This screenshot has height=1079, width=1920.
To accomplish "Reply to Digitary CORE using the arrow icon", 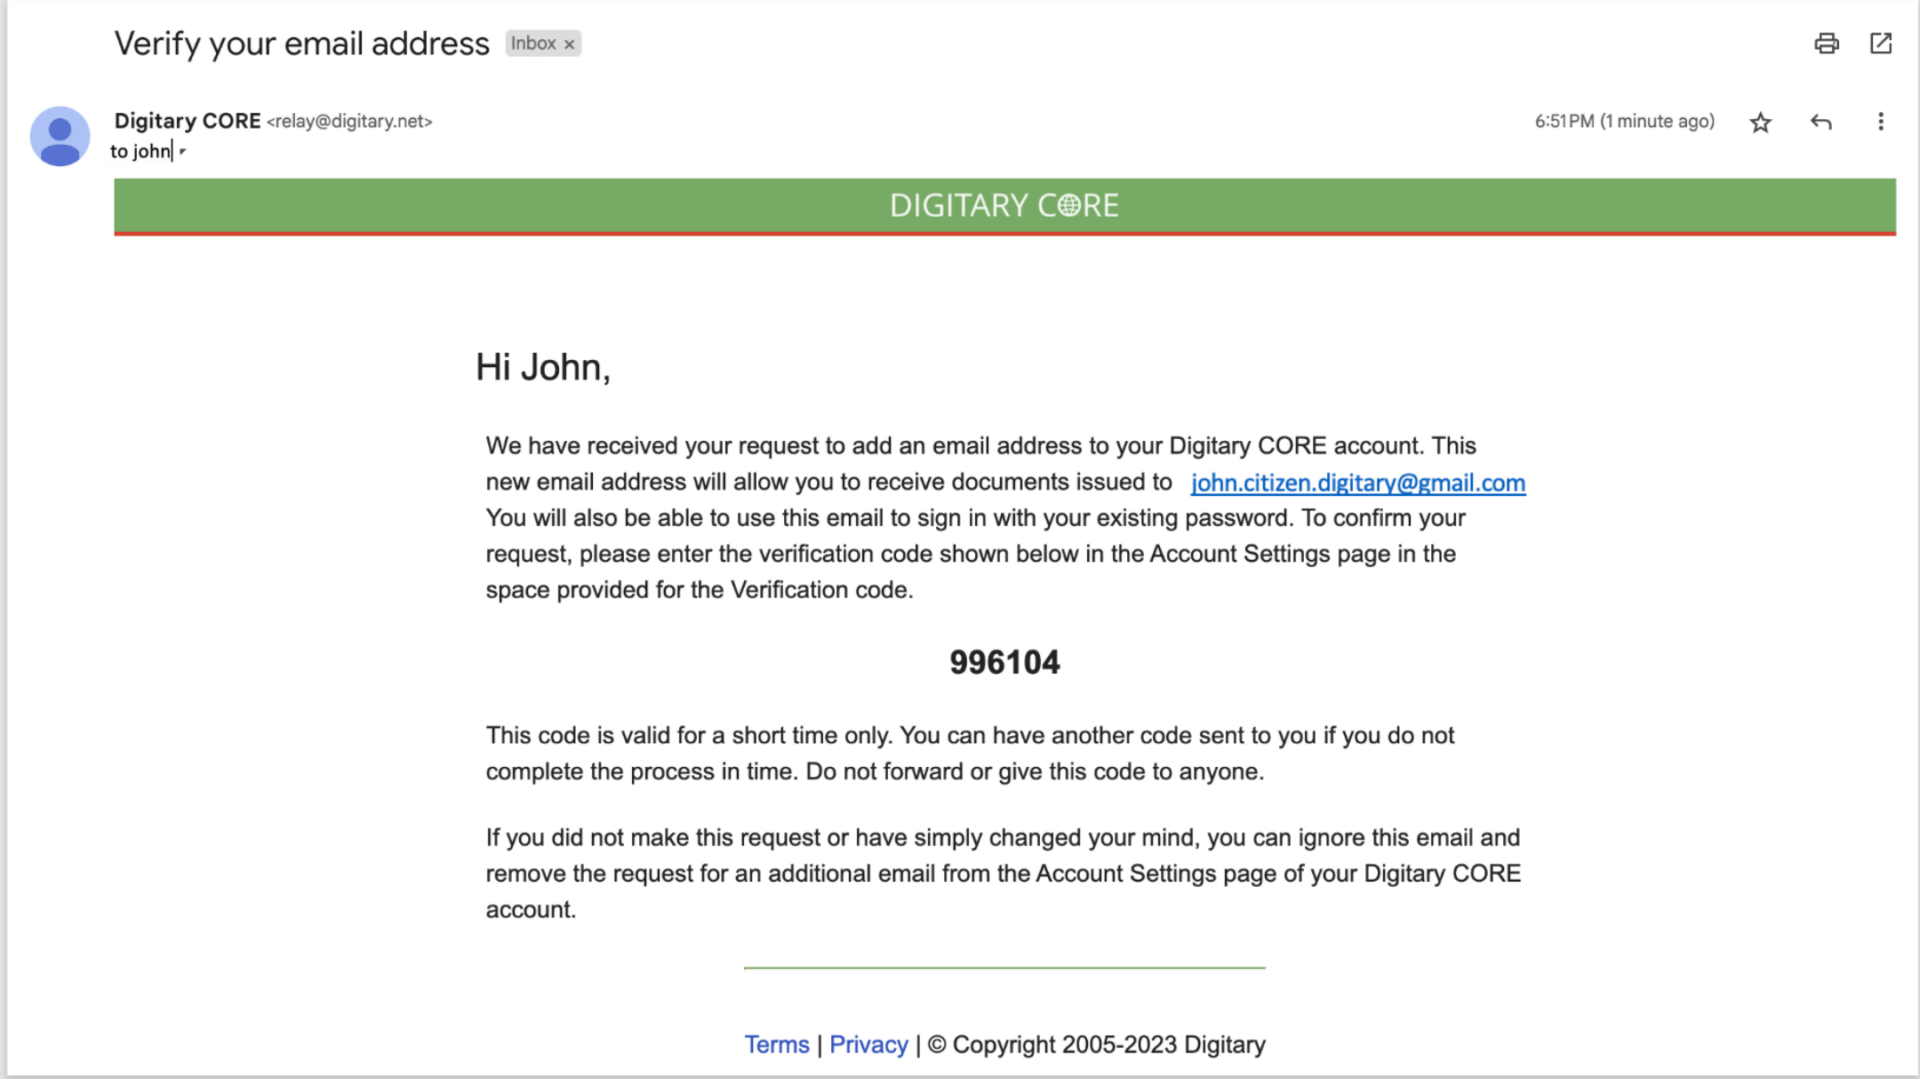I will (x=1820, y=122).
